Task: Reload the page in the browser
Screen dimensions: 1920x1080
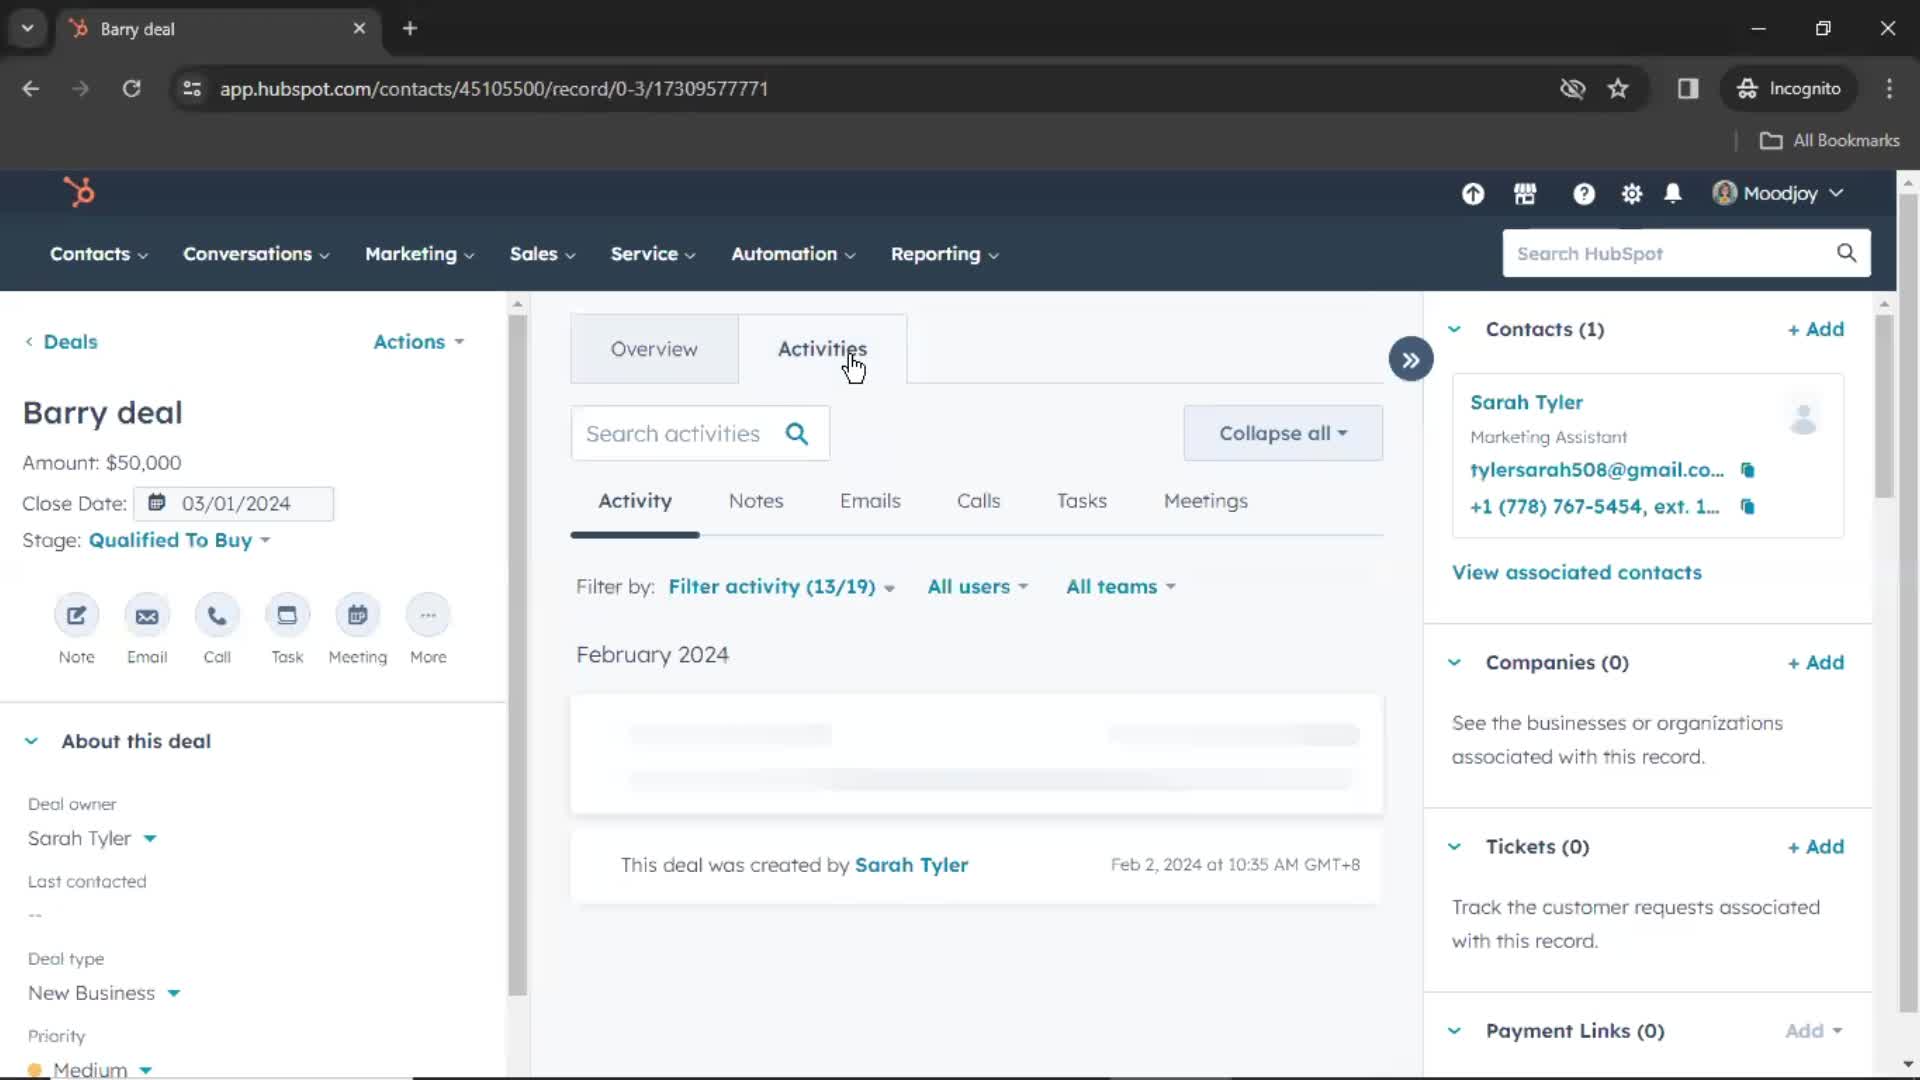Action: coord(131,89)
